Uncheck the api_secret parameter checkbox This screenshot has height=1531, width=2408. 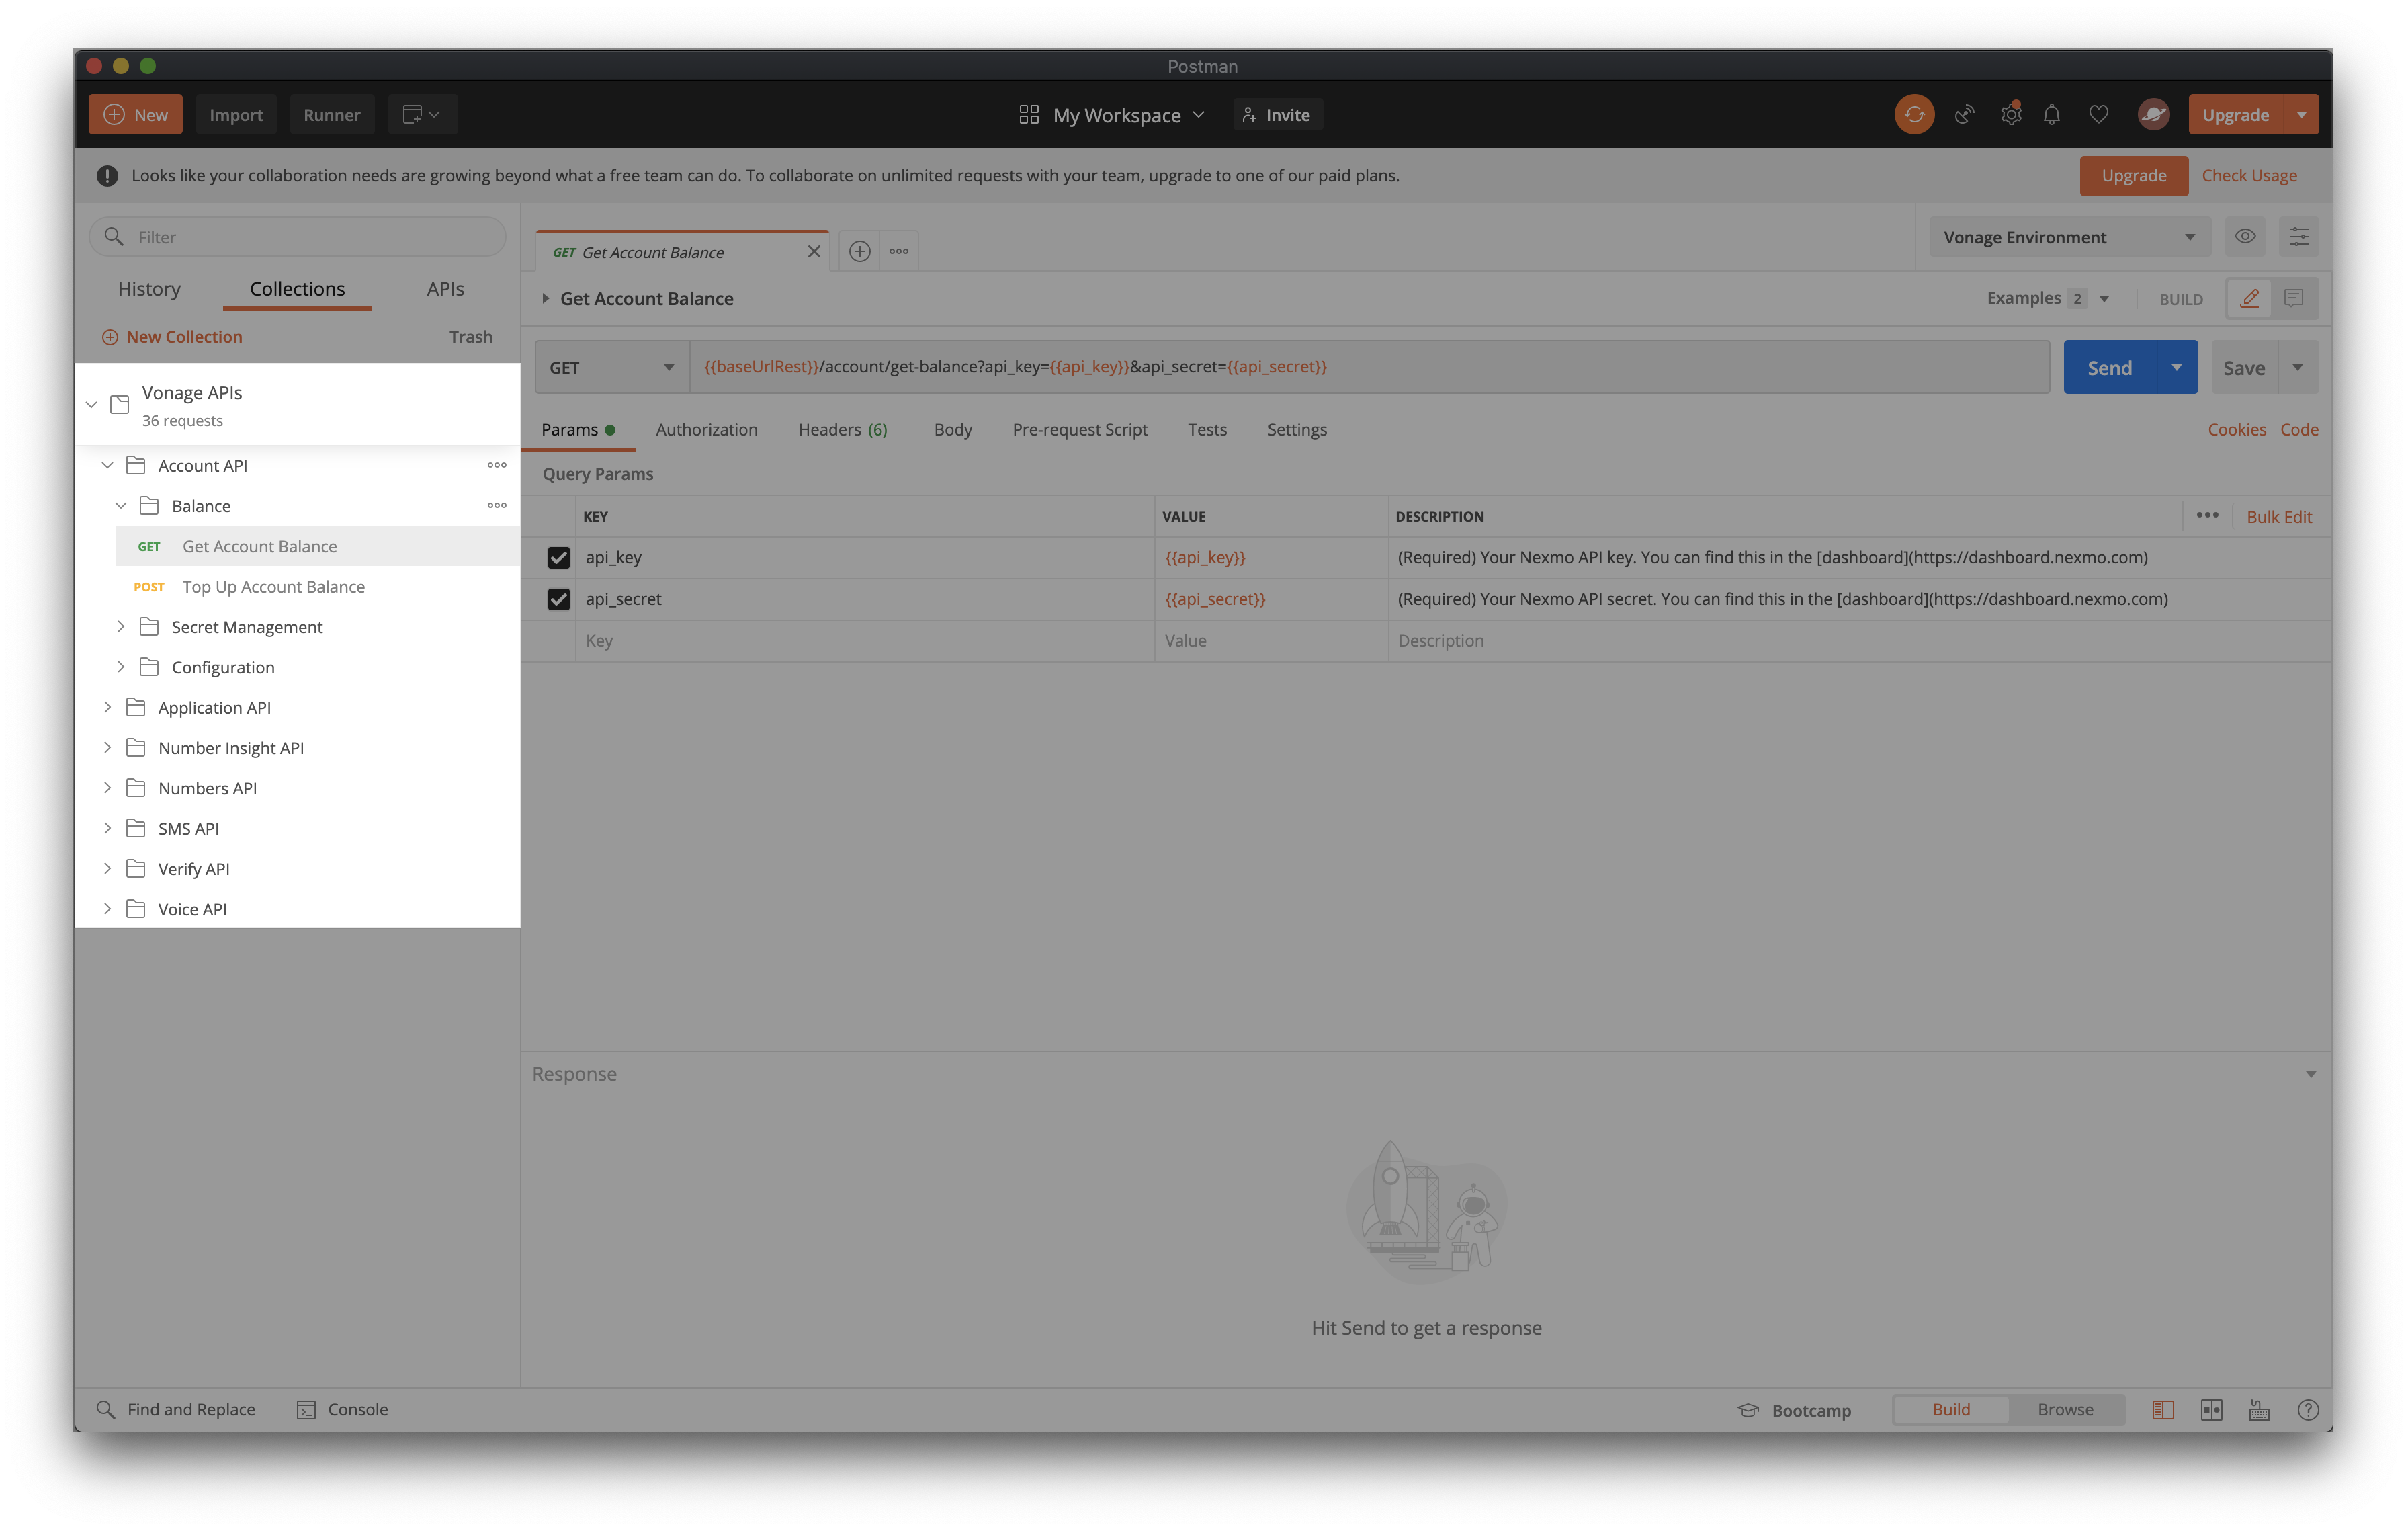click(x=558, y=599)
